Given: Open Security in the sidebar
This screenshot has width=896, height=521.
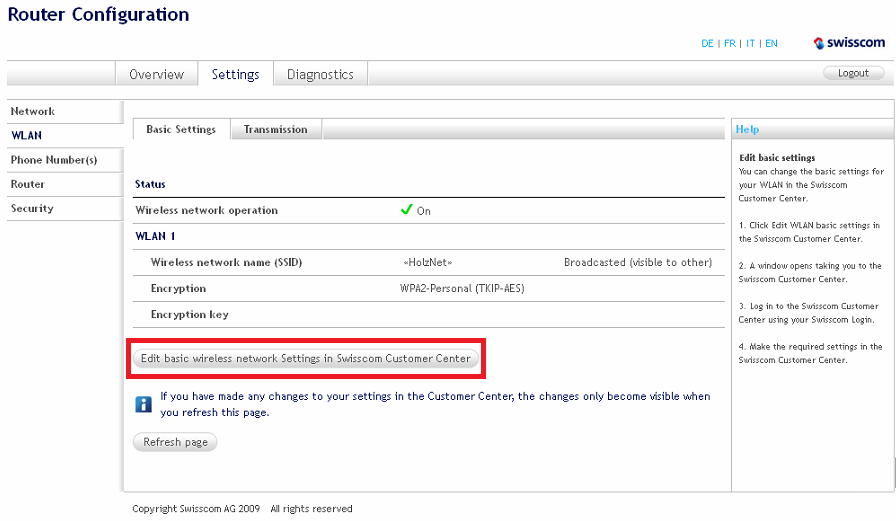Looking at the screenshot, I should (65, 209).
